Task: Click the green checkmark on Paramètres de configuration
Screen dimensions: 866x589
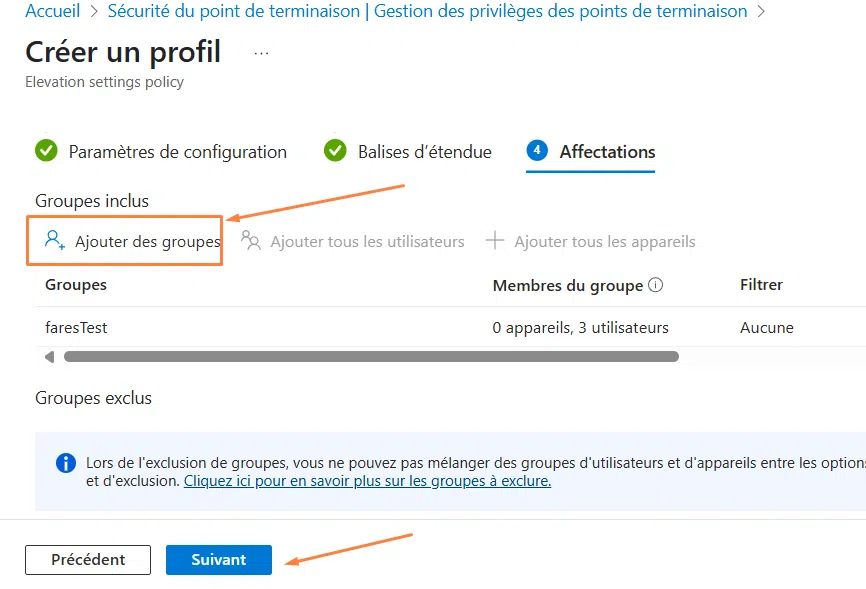Action: (46, 151)
